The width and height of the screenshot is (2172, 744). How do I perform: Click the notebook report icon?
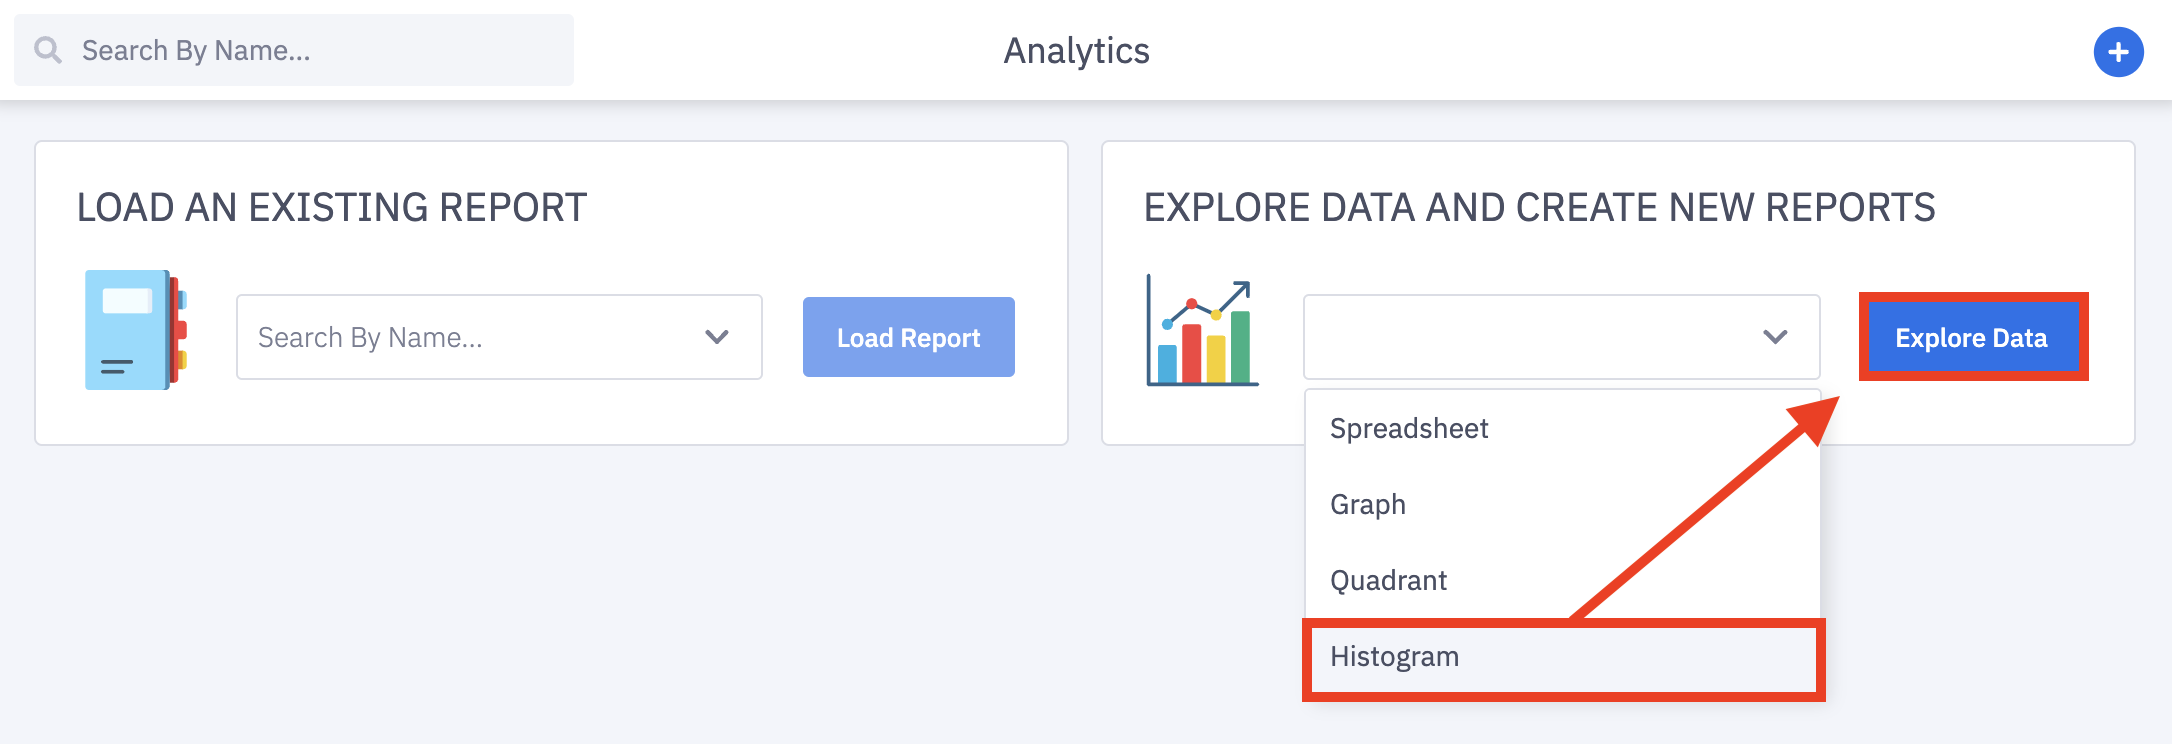pyautogui.click(x=136, y=330)
